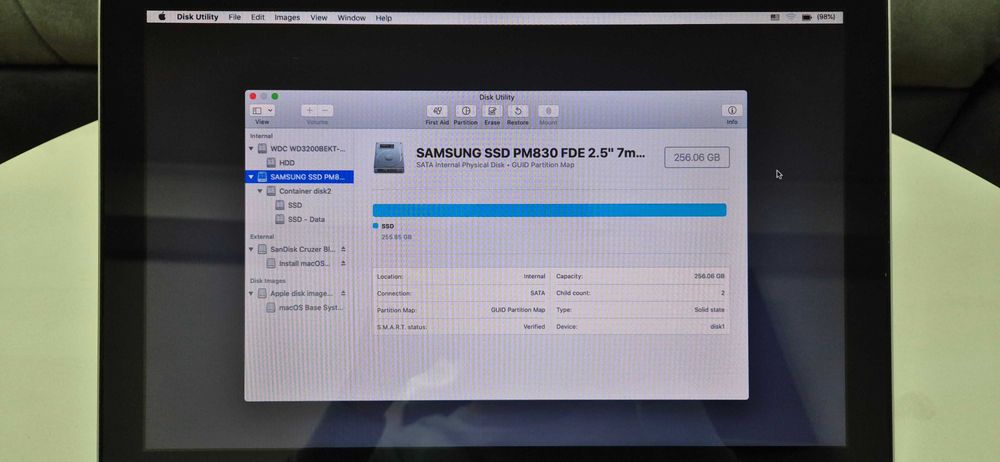Eject the Apple disk image
1000x462 pixels.
(343, 294)
